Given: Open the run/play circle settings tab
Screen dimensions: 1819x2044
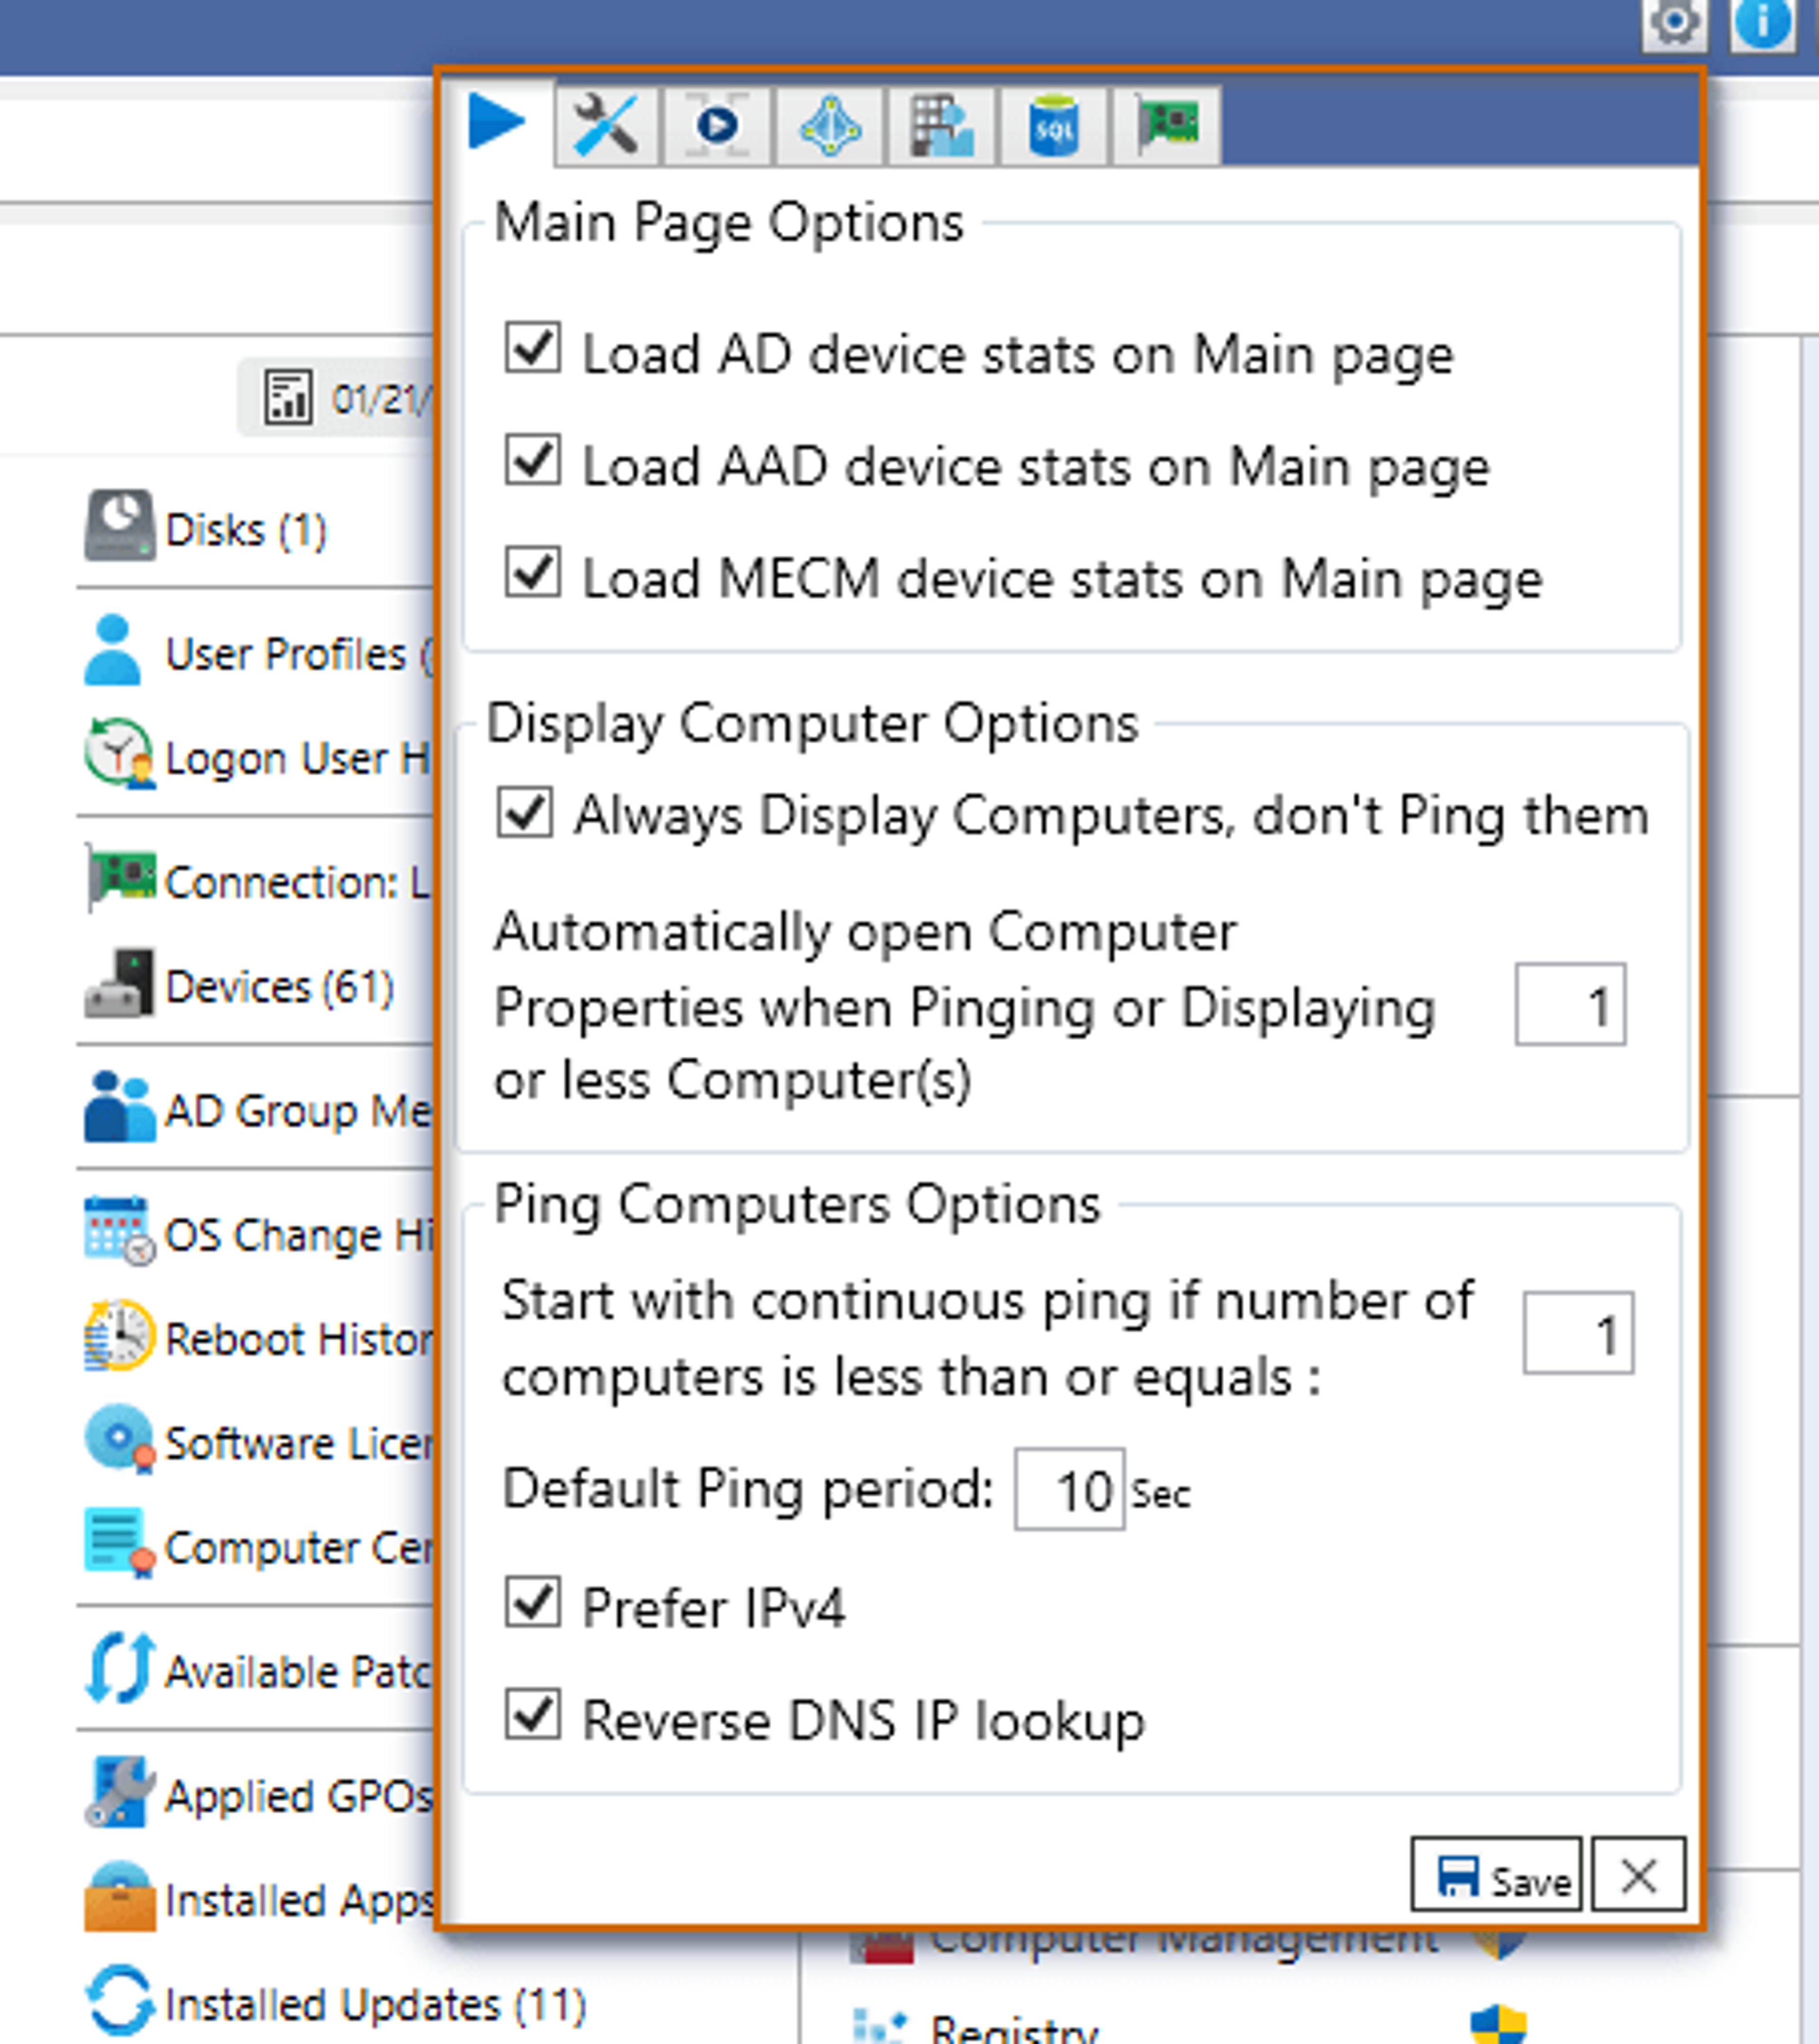Looking at the screenshot, I should tap(718, 125).
